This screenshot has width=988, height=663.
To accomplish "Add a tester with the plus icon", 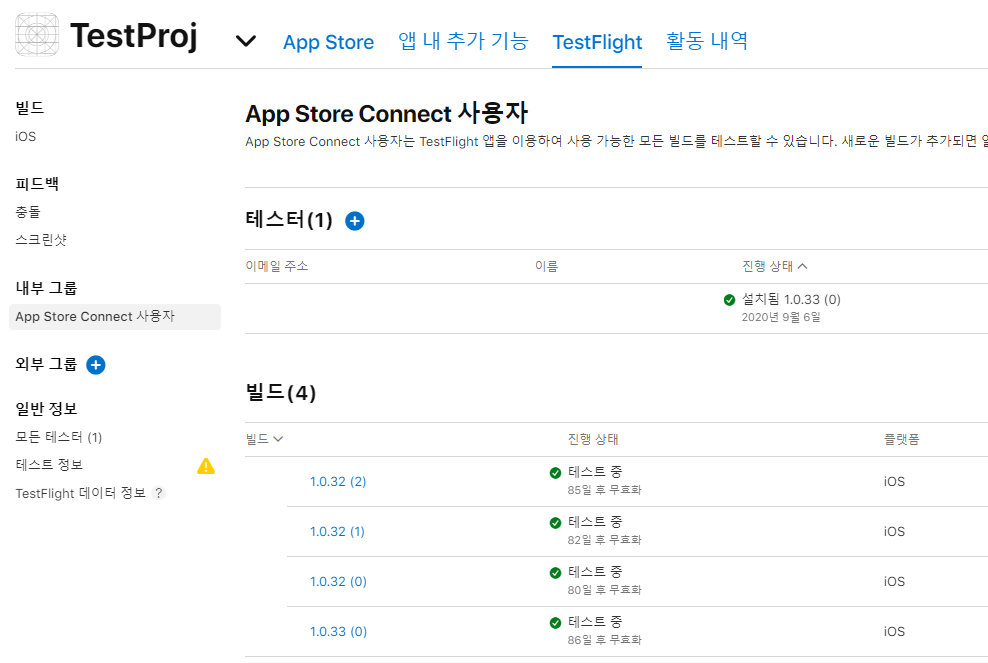I will point(355,221).
